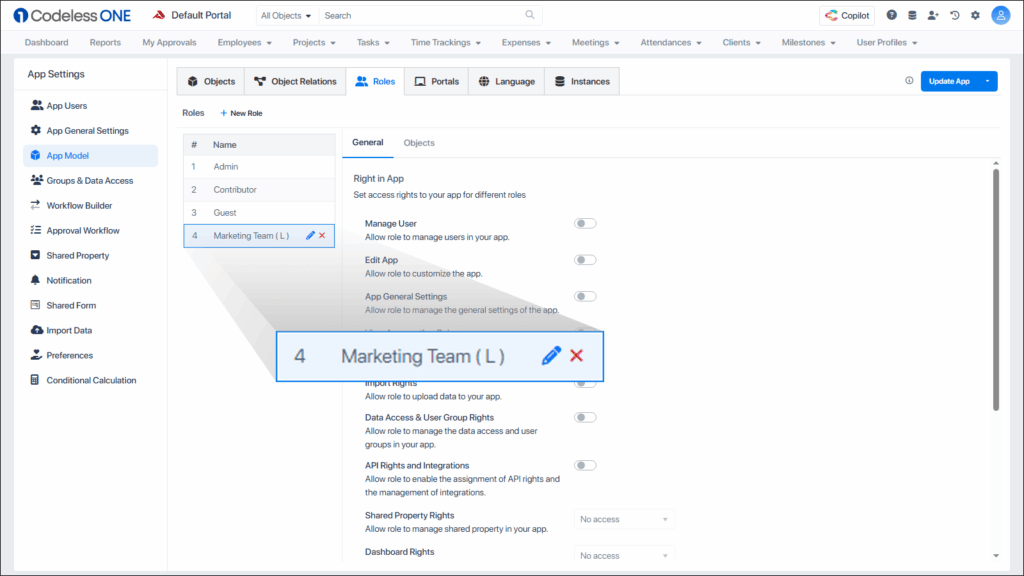The image size is (1024, 576).
Task: Toggle the Manage User right
Action: click(585, 223)
